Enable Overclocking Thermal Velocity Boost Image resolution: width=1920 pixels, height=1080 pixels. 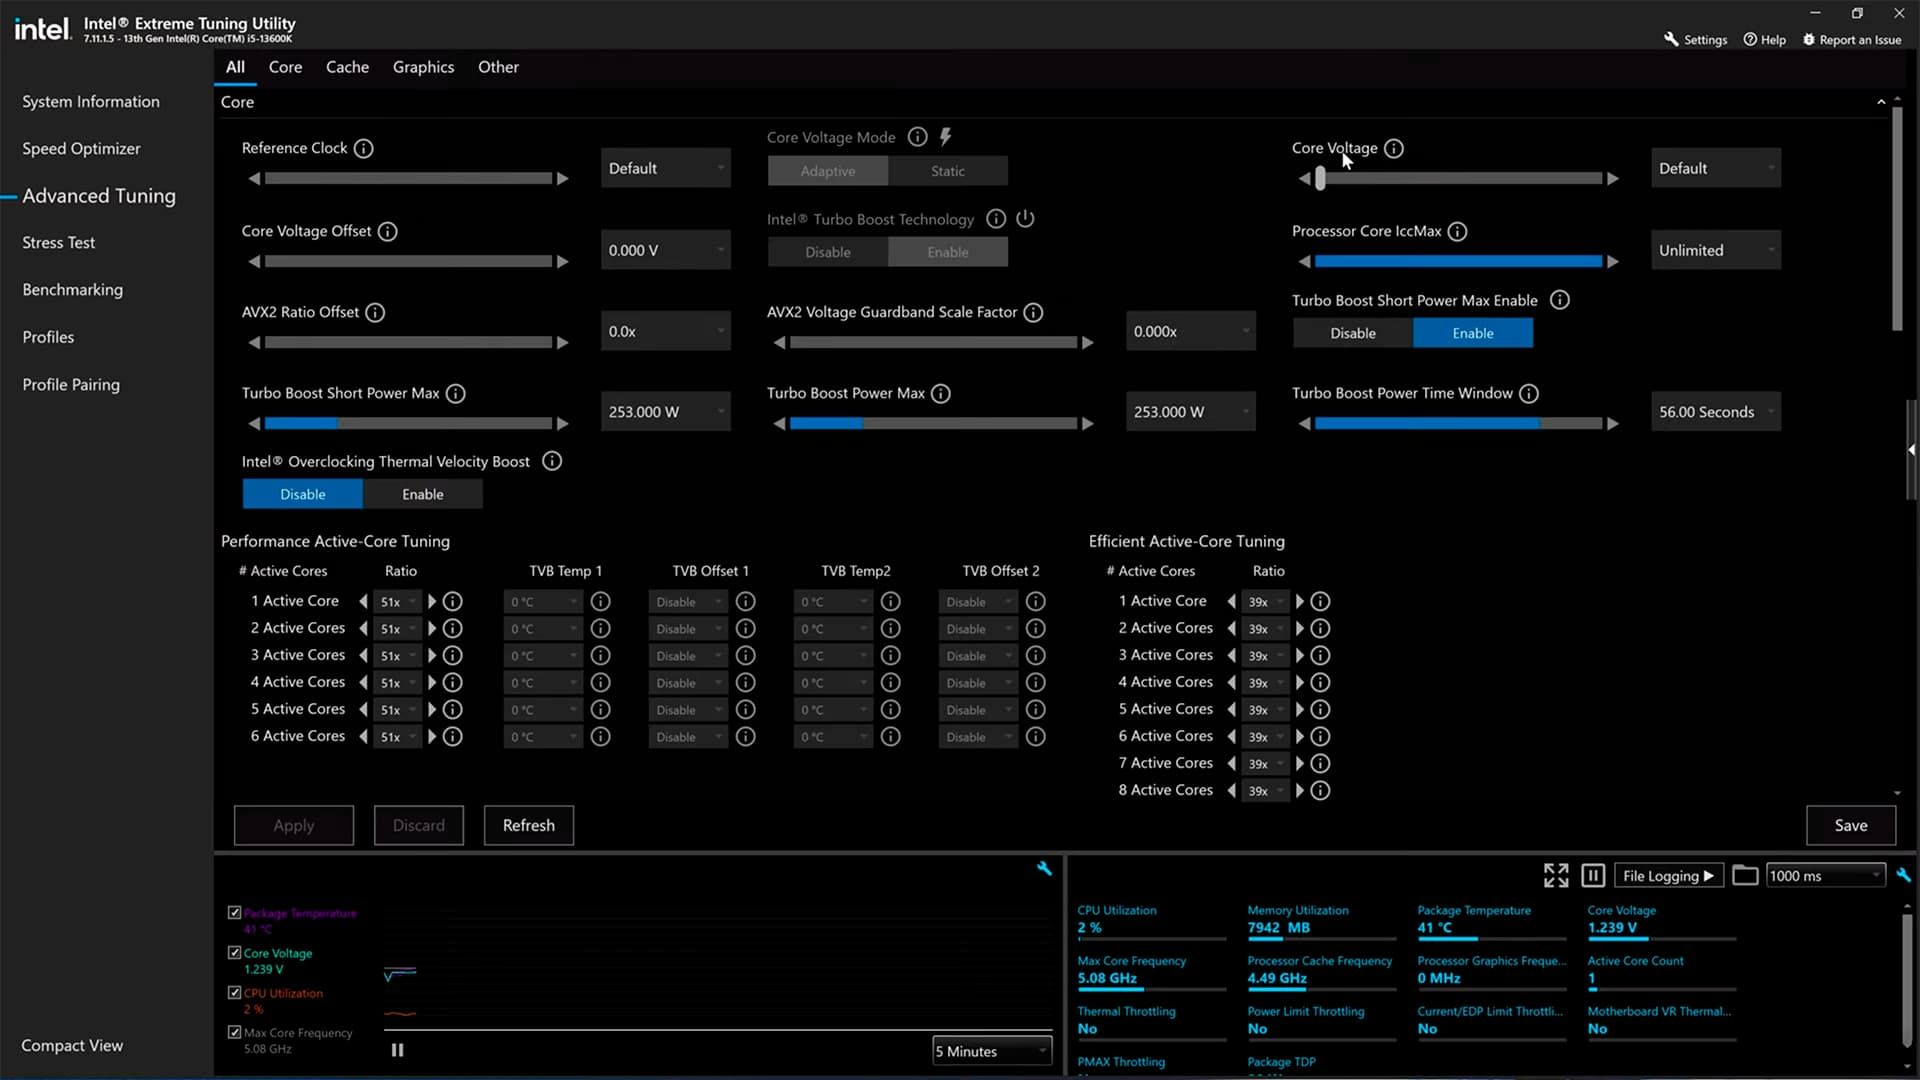[x=422, y=494]
